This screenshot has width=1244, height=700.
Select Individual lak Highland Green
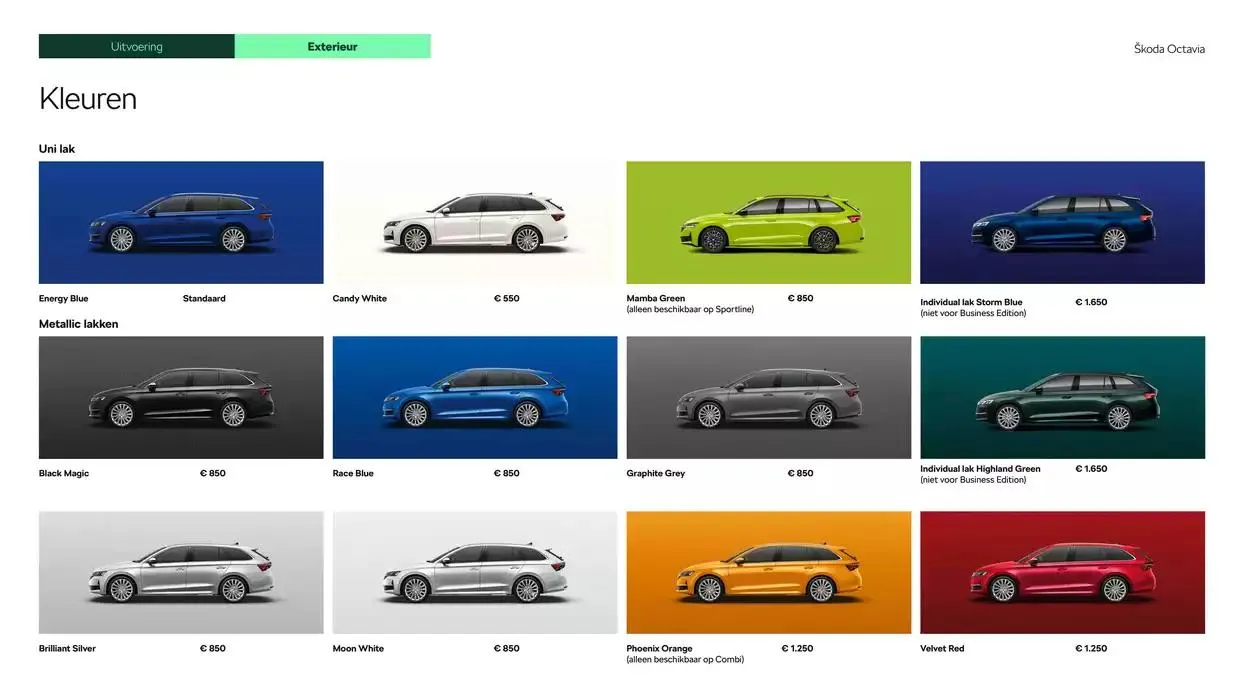[1062, 397]
